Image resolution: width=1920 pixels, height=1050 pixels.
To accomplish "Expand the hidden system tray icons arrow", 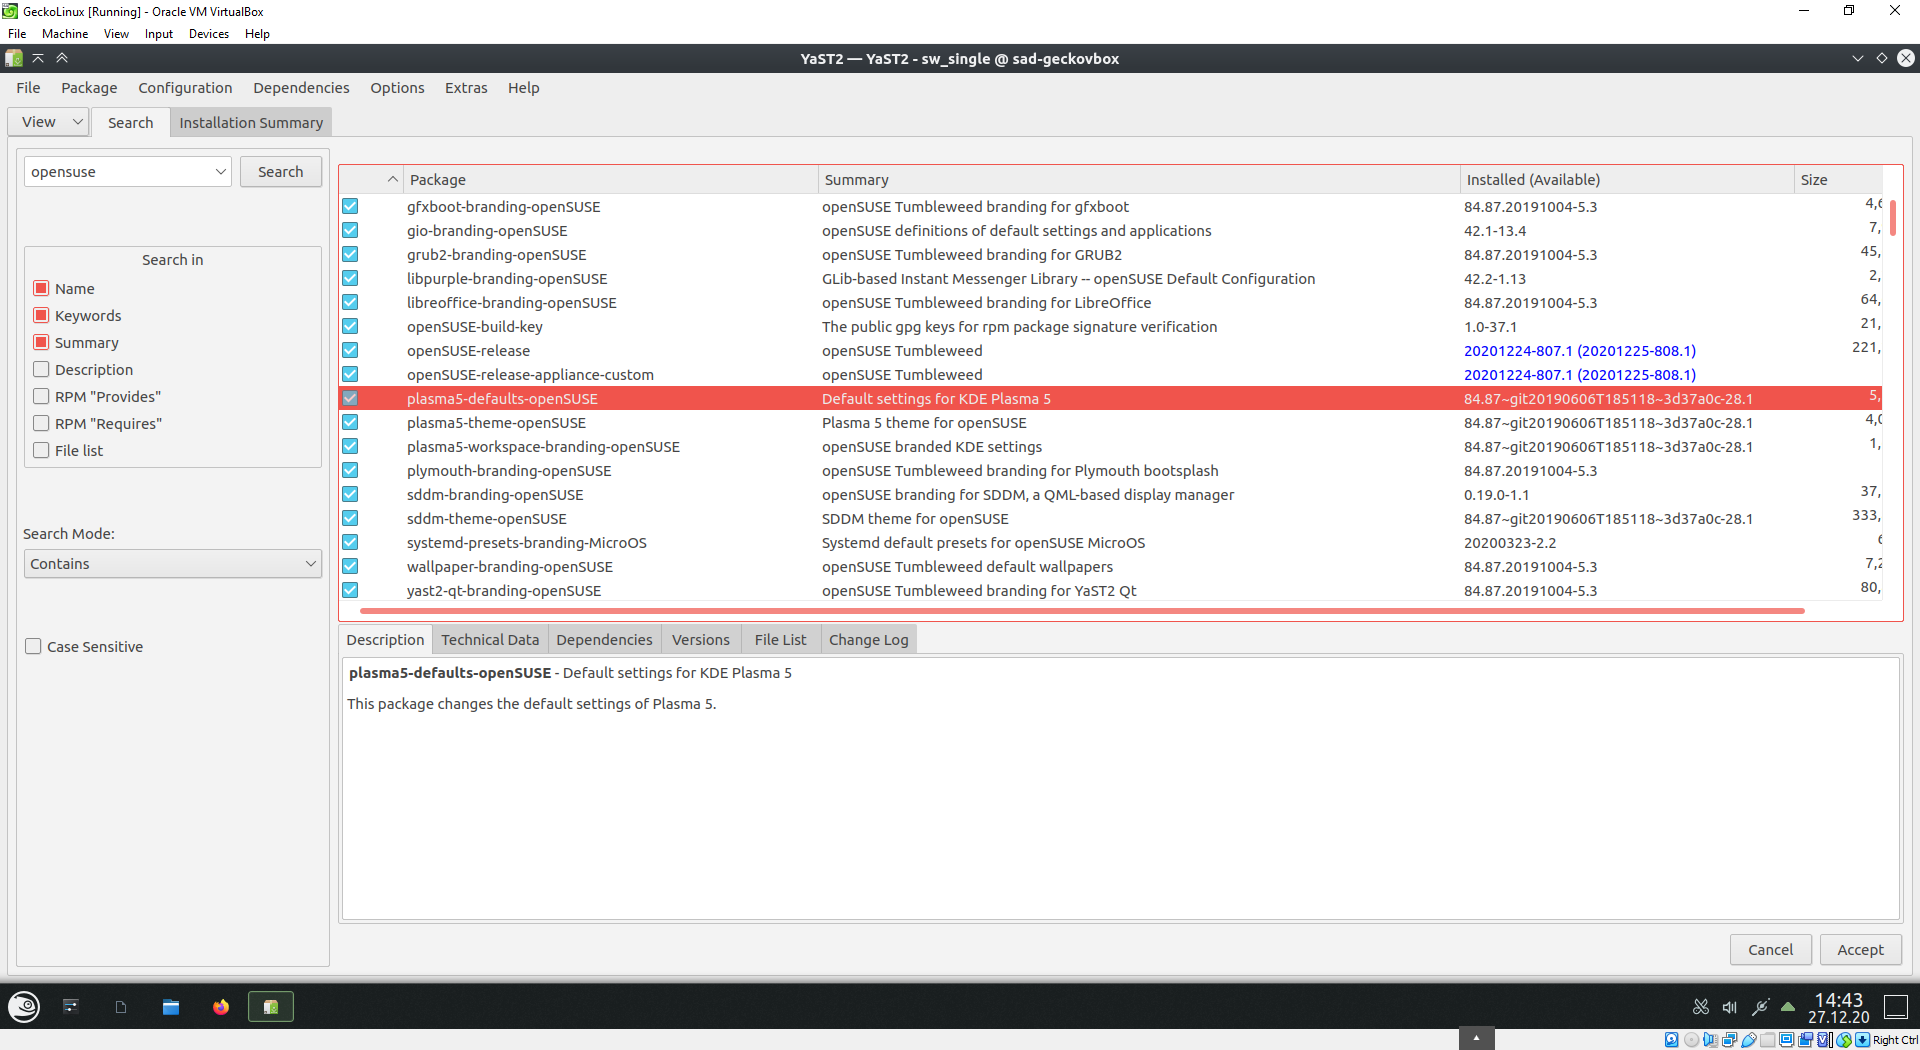I will (x=1788, y=1007).
